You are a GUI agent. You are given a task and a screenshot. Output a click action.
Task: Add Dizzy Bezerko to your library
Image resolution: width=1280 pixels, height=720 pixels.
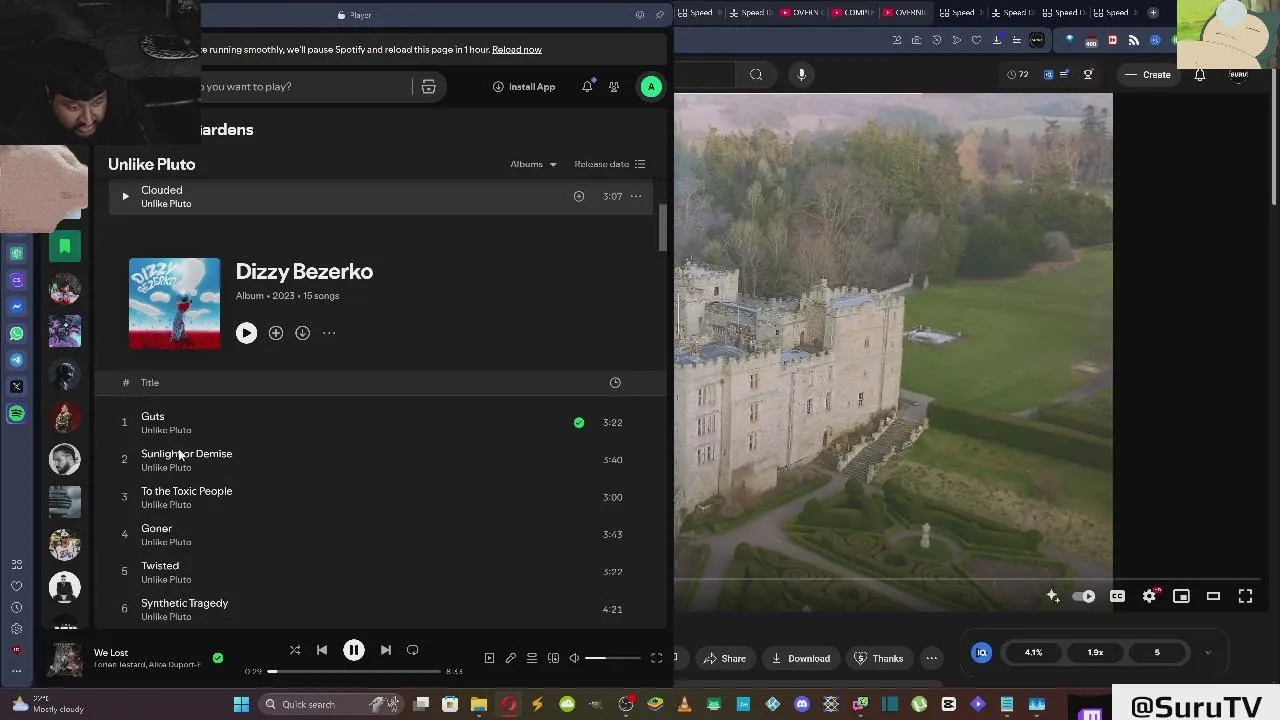276,333
